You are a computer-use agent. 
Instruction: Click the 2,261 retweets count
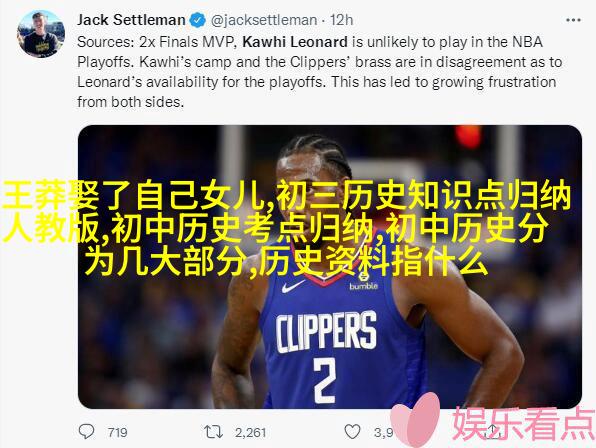tap(250, 432)
